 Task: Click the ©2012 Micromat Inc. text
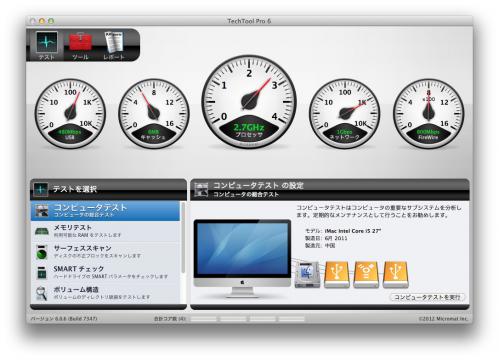(x=443, y=319)
